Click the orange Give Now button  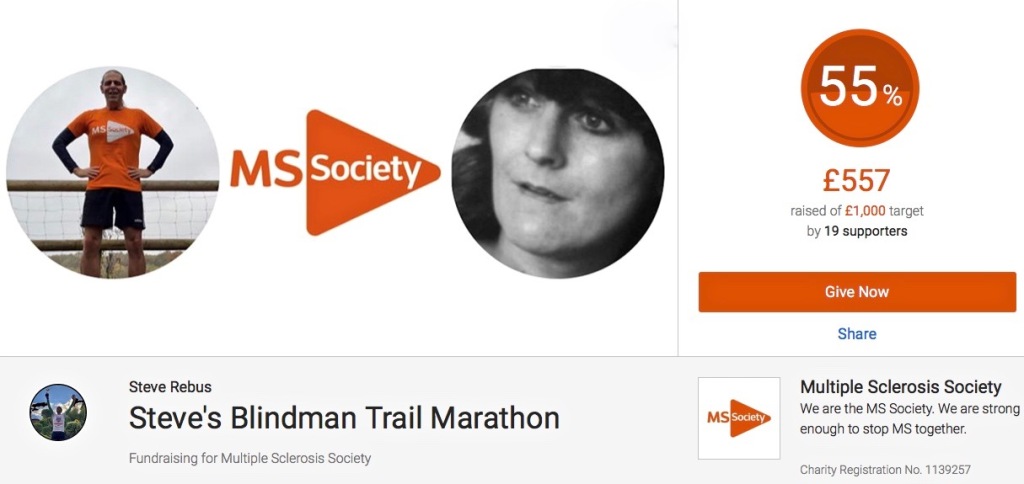click(857, 292)
